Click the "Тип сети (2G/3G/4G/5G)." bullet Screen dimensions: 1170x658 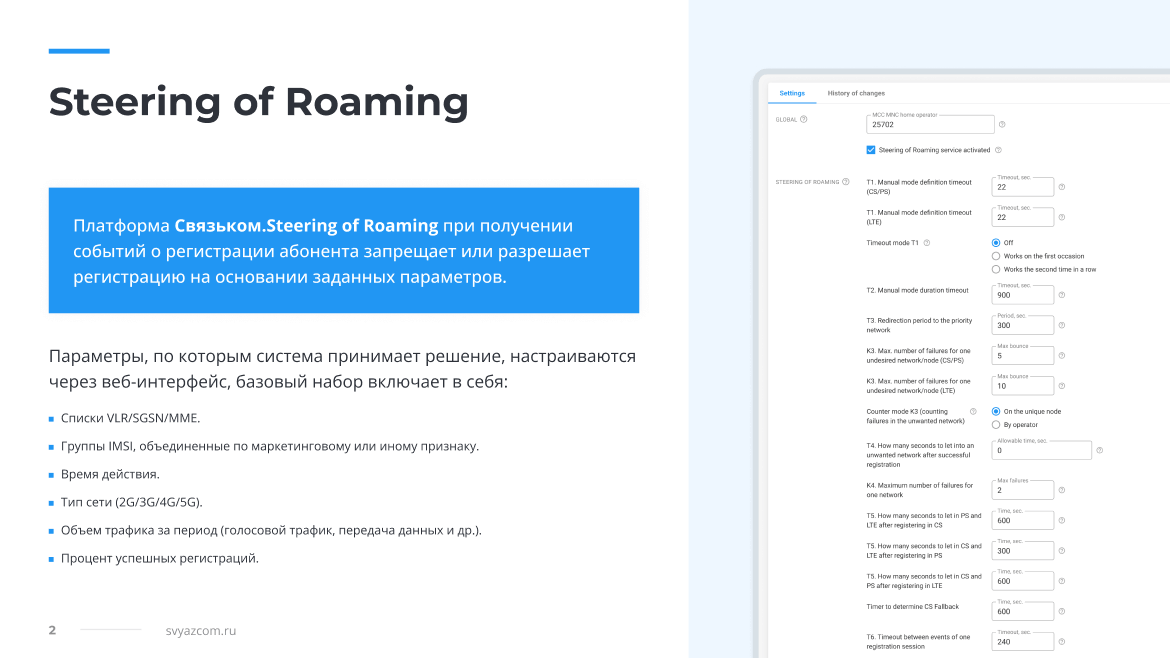[131, 502]
